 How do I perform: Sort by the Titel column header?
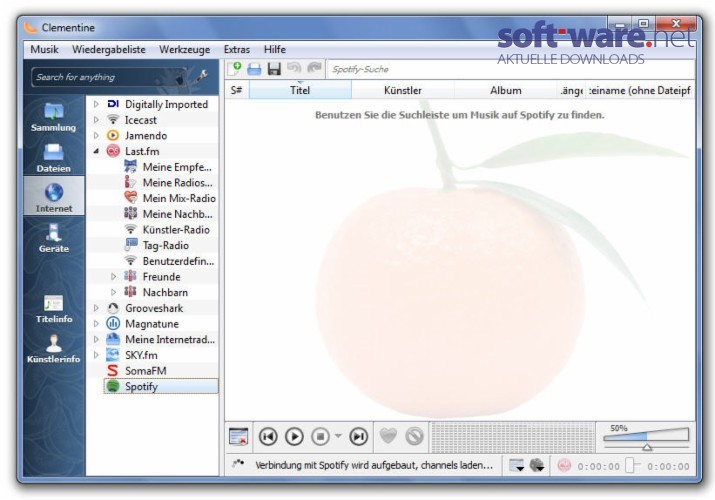pos(300,90)
